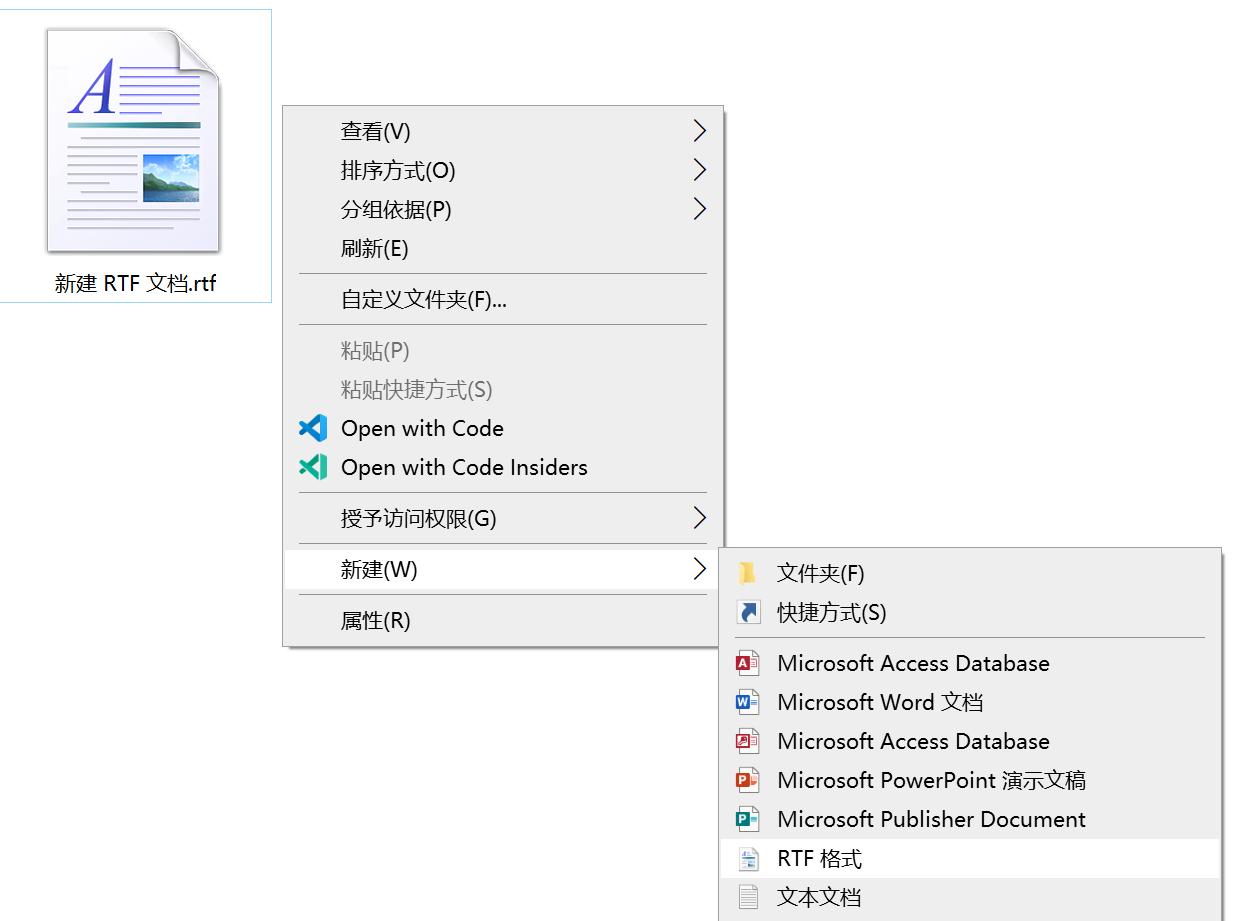The width and height of the screenshot is (1233, 921).
Task: Select the 新建 RTF 文档.rtf file thumbnail
Action: (133, 140)
